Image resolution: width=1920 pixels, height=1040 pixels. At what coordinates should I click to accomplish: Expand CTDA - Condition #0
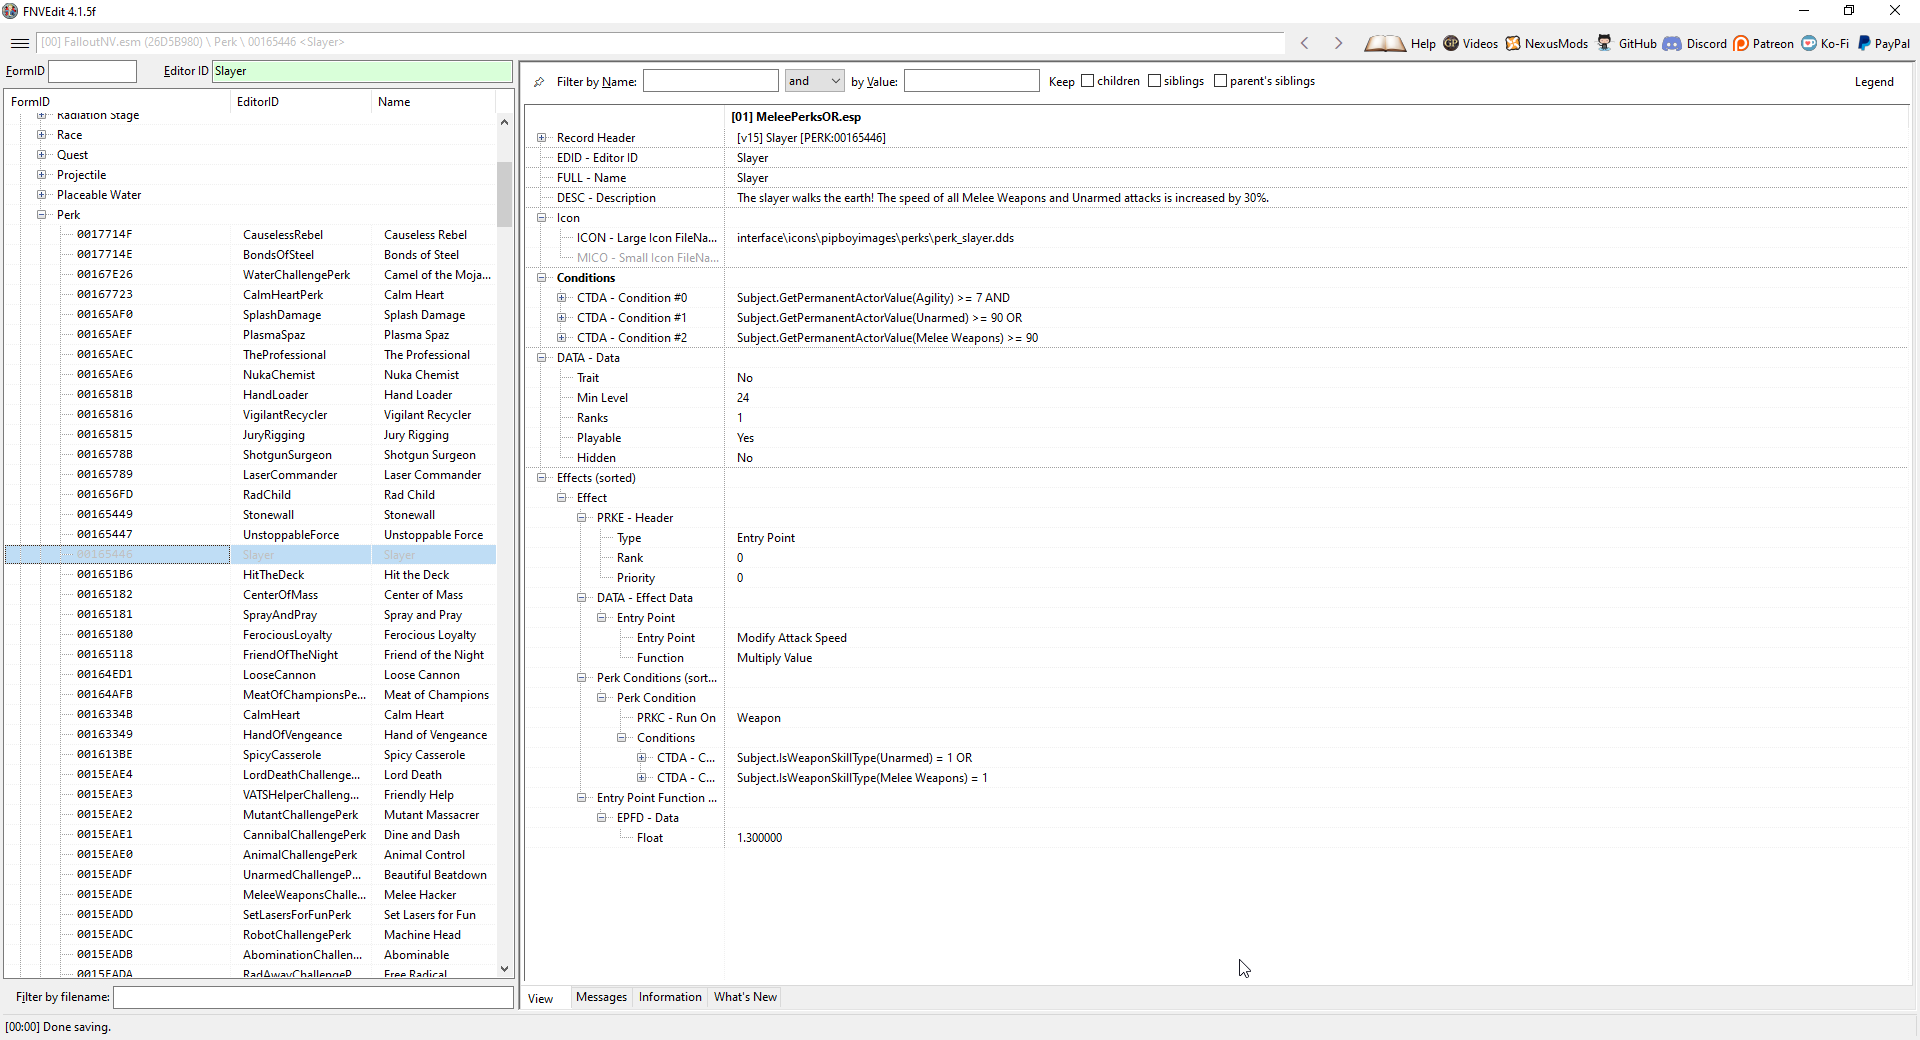pyautogui.click(x=562, y=298)
